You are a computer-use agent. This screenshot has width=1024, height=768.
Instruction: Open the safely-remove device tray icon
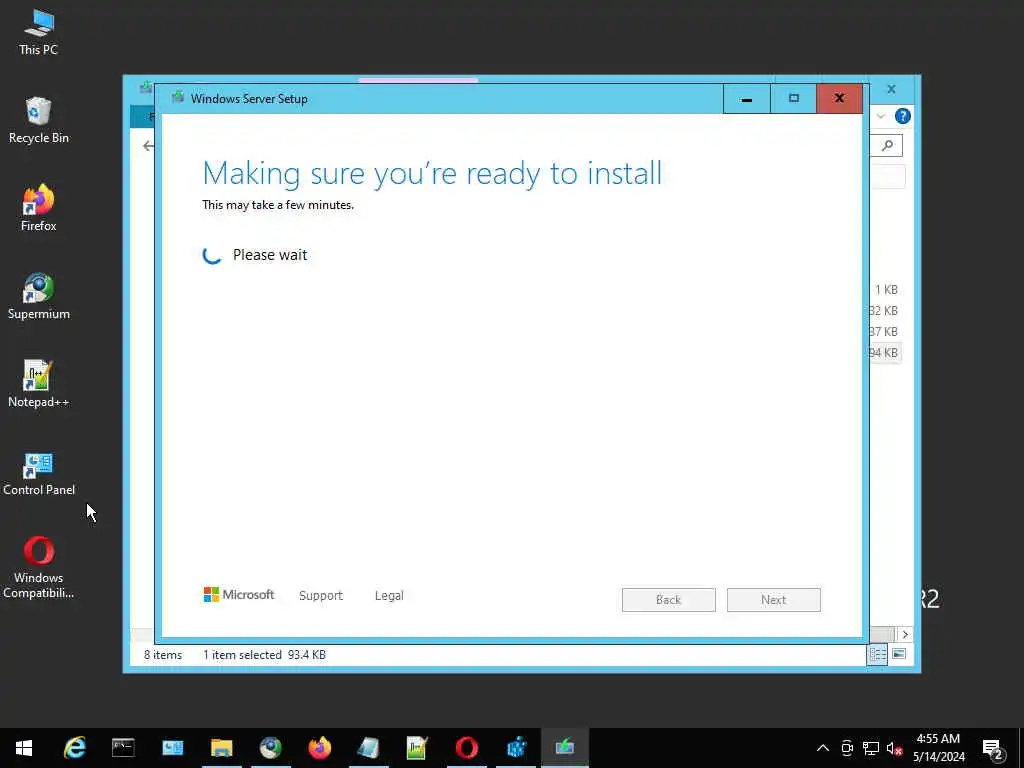tap(847, 748)
